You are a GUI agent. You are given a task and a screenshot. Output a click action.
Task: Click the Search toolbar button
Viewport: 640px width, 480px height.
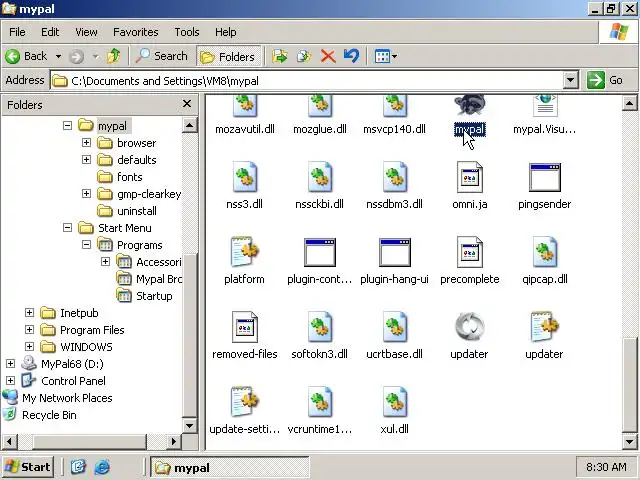coord(162,56)
